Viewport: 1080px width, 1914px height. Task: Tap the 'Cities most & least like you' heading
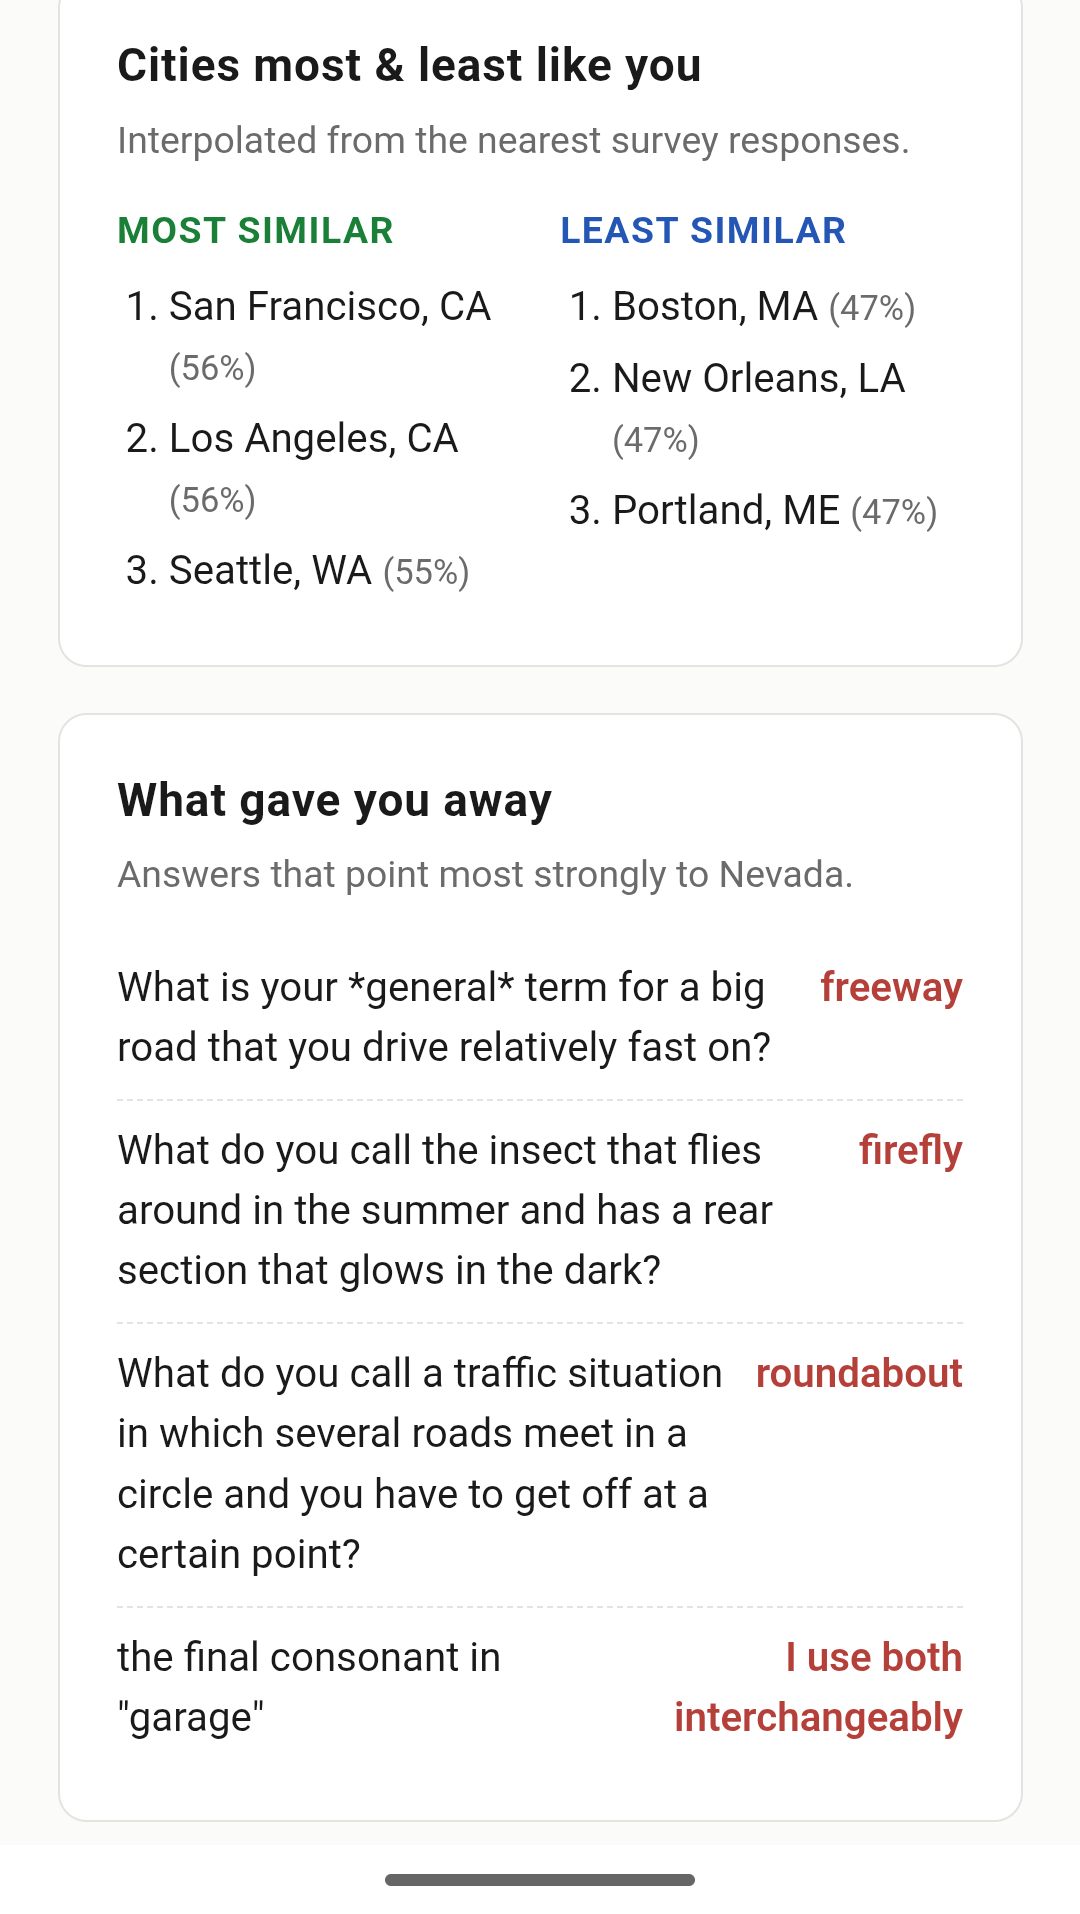(409, 66)
